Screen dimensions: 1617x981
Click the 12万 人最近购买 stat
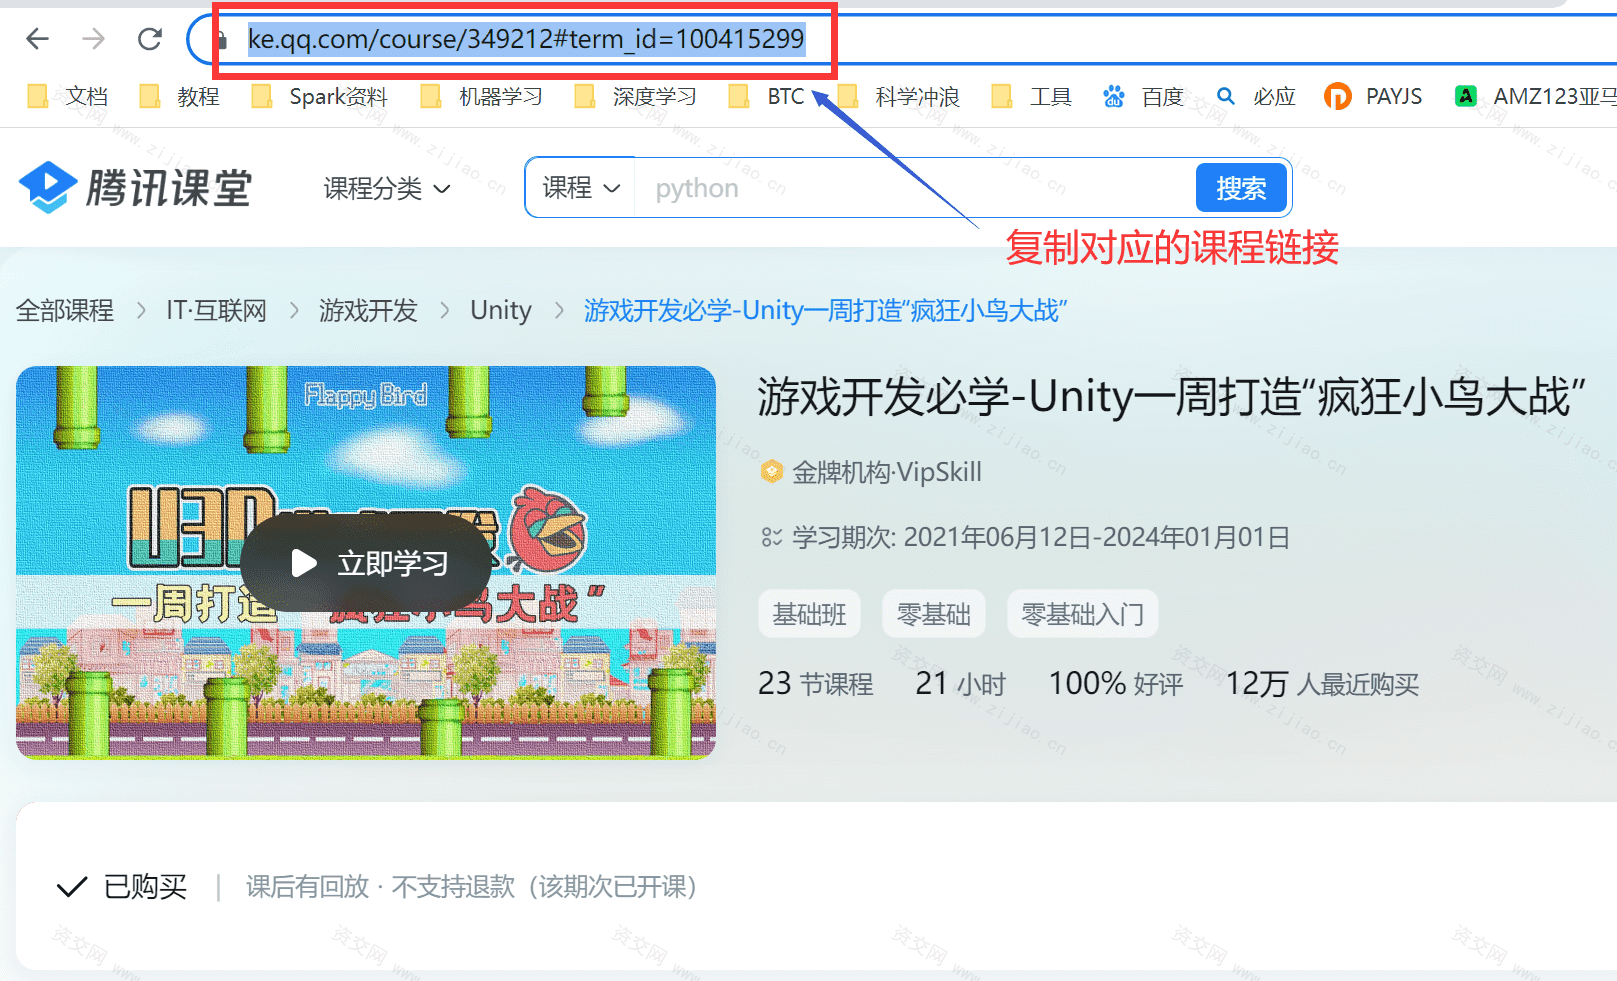pos(1323,684)
